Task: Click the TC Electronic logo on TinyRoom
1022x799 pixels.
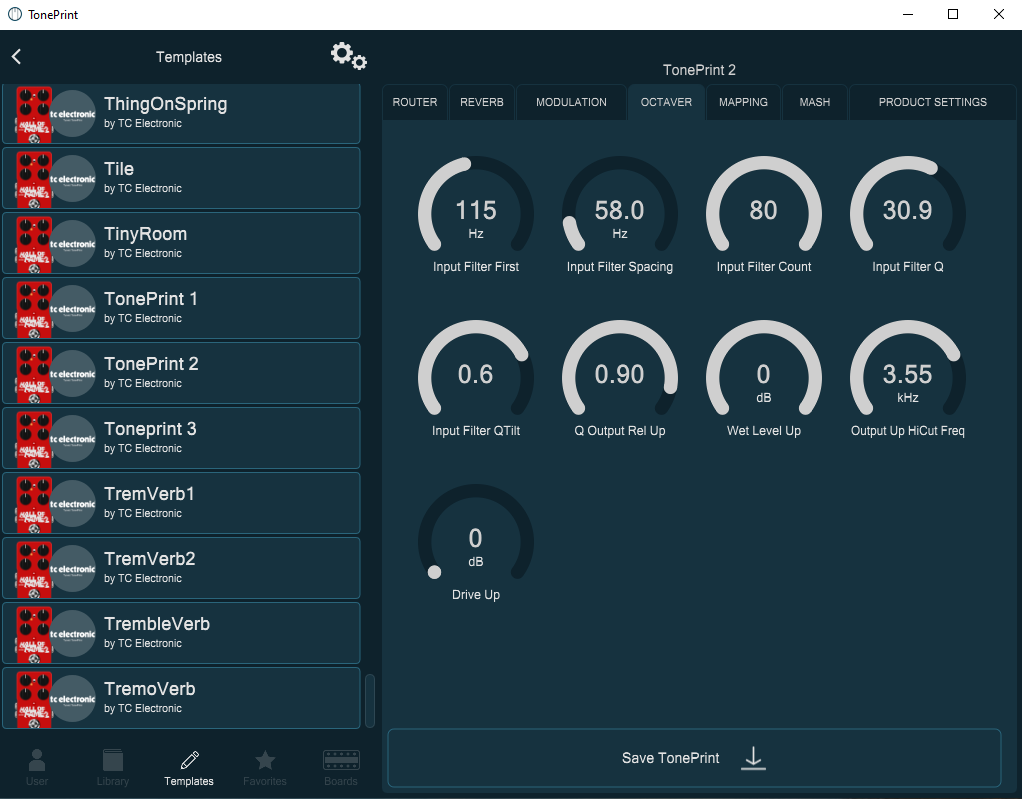Action: coord(73,244)
